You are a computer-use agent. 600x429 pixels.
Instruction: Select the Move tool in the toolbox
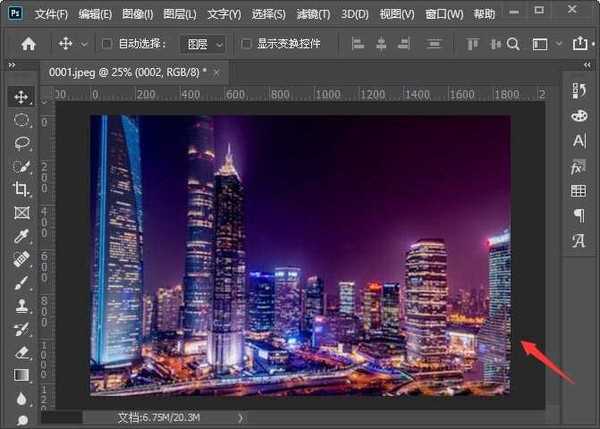(x=21, y=97)
